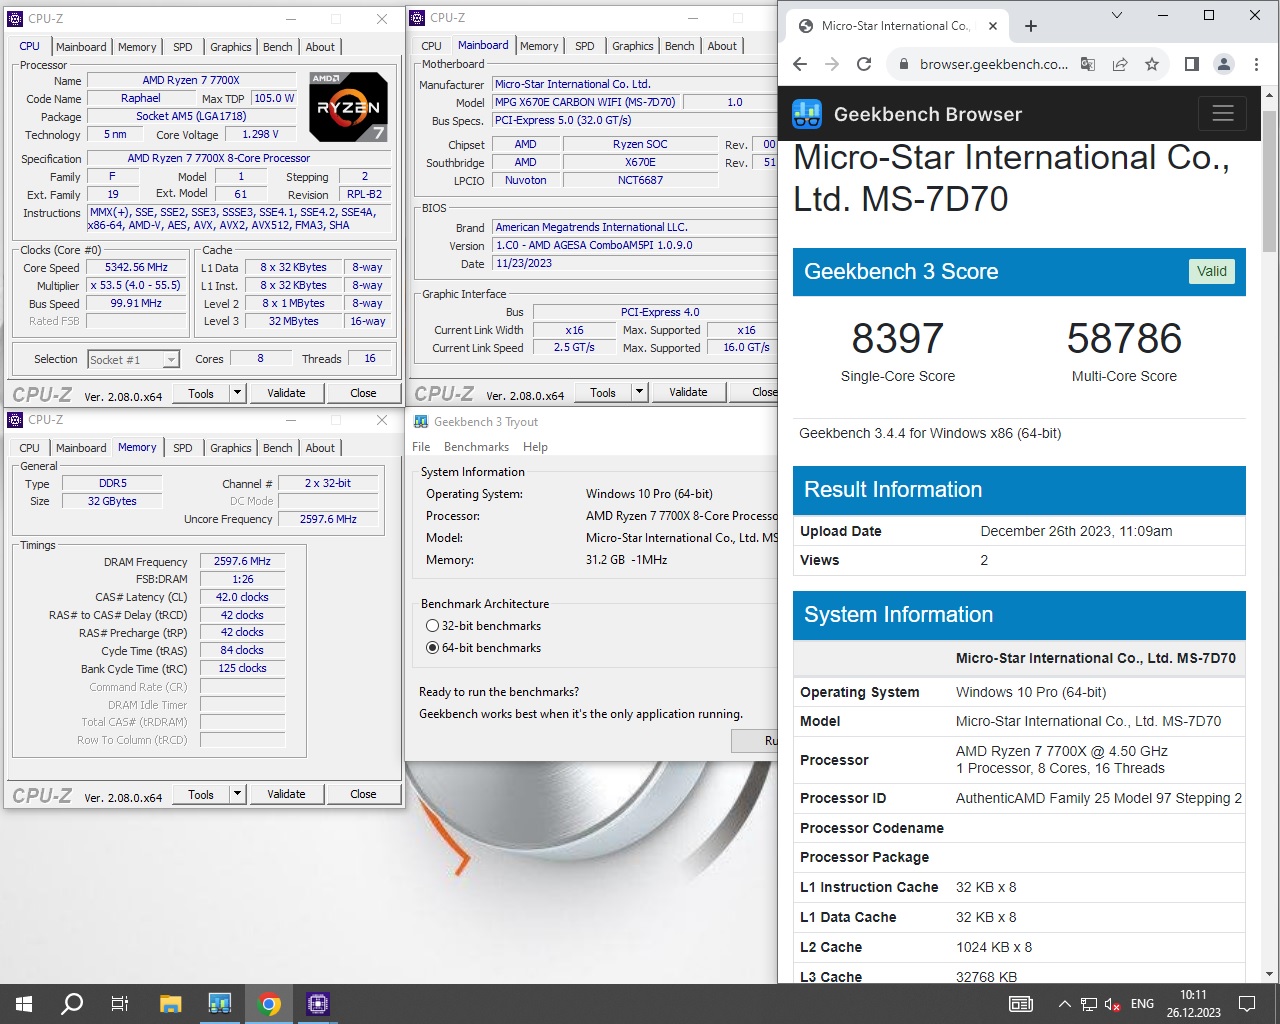Open Graphics tab in CPU-Z Mainboard window

[632, 46]
